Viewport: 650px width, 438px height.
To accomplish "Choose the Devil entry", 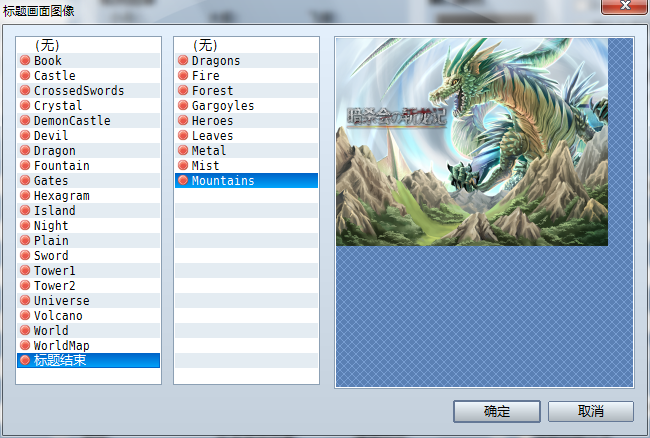I will [88, 136].
